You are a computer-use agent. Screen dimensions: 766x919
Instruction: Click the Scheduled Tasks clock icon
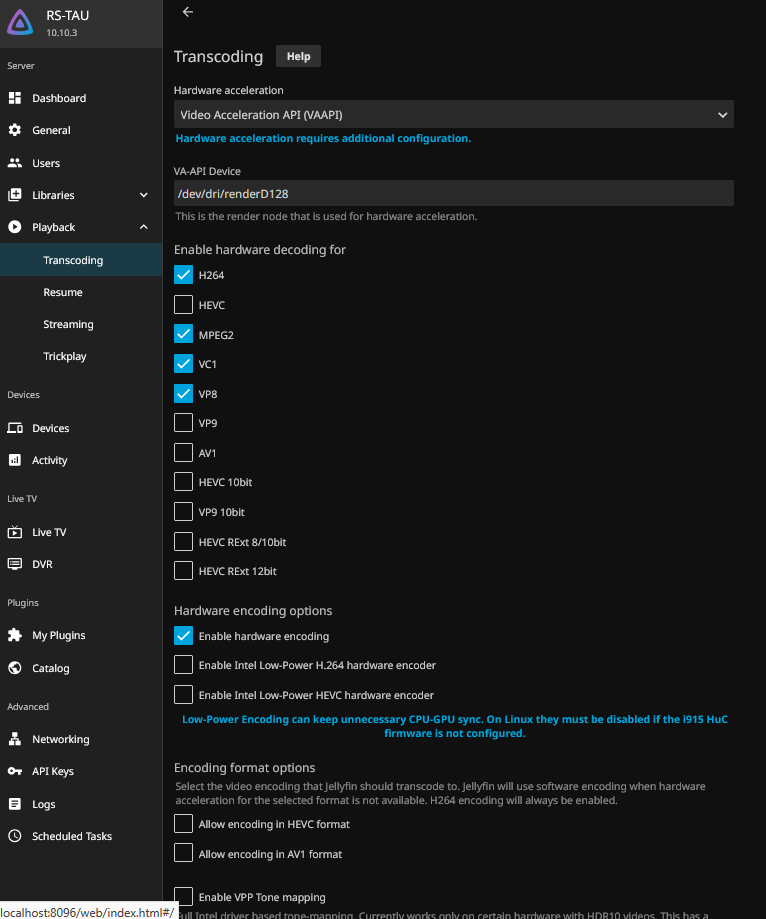15,836
